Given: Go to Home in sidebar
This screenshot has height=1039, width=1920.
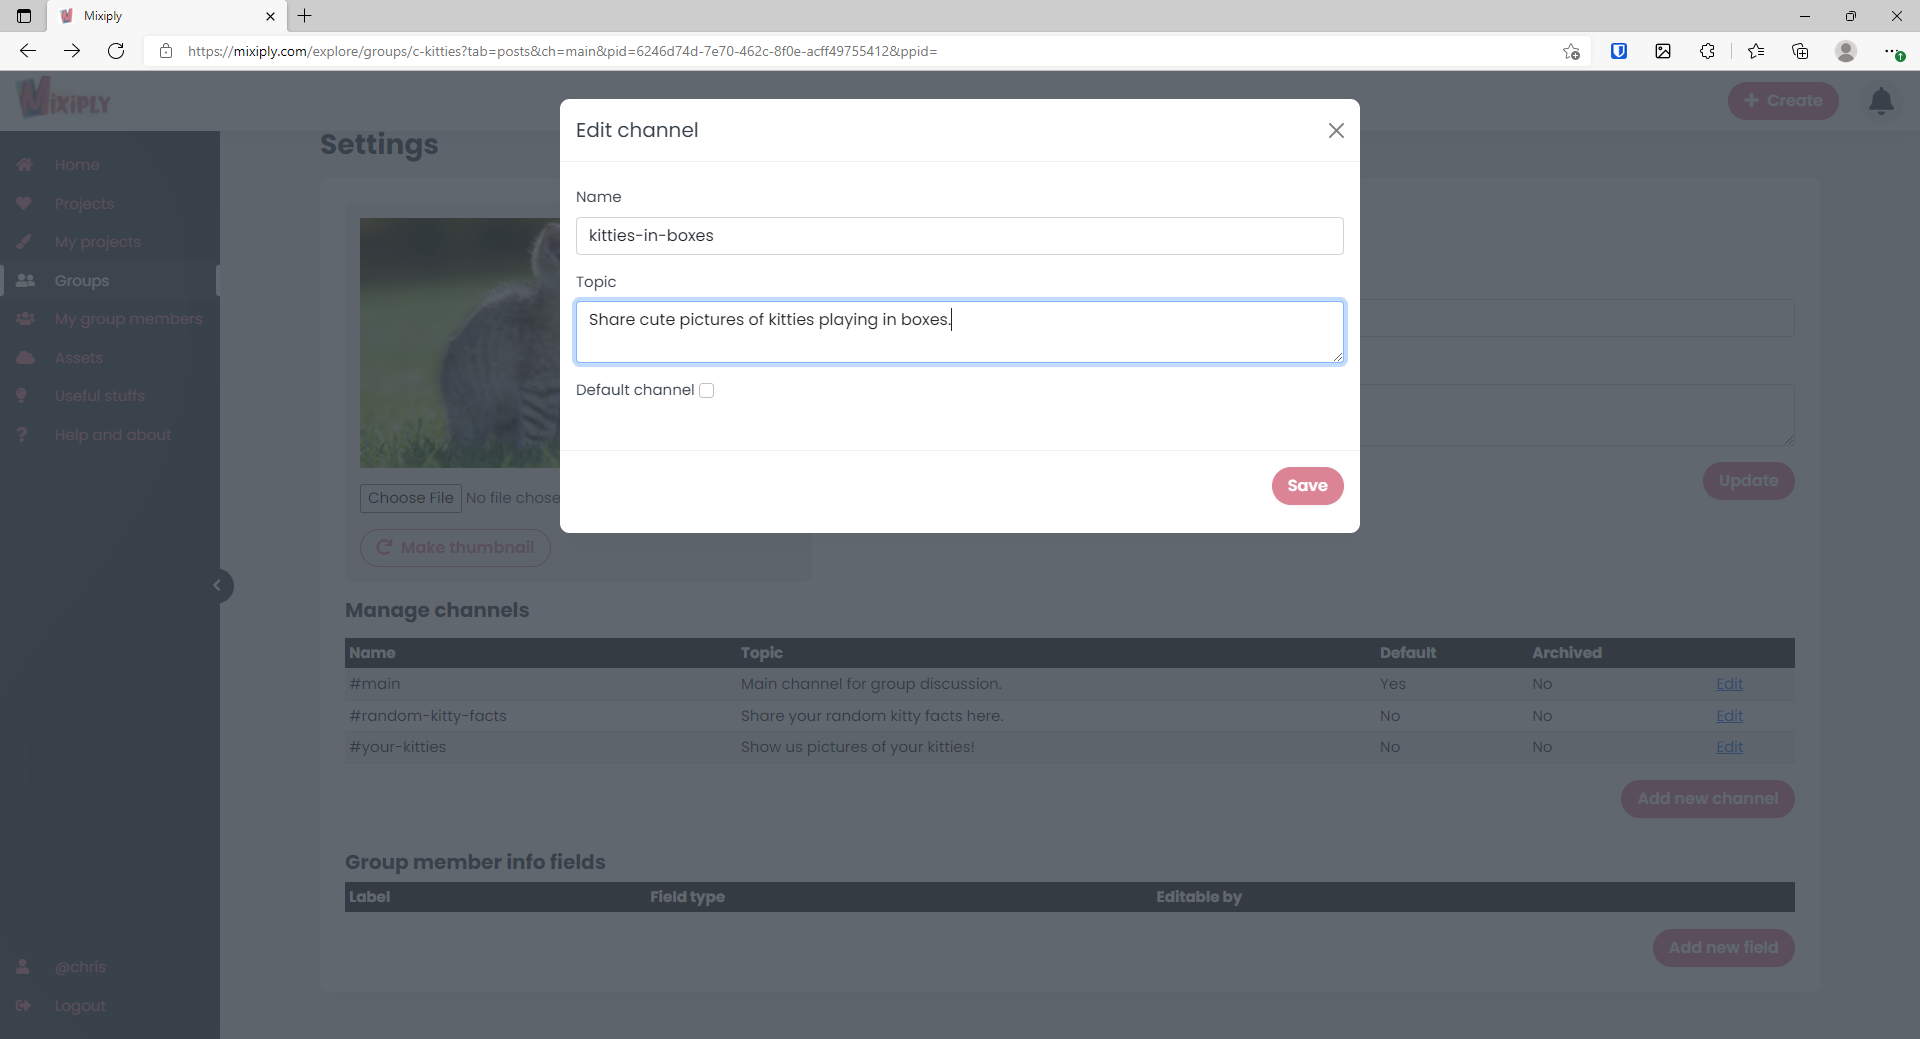Looking at the screenshot, I should pyautogui.click(x=77, y=165).
